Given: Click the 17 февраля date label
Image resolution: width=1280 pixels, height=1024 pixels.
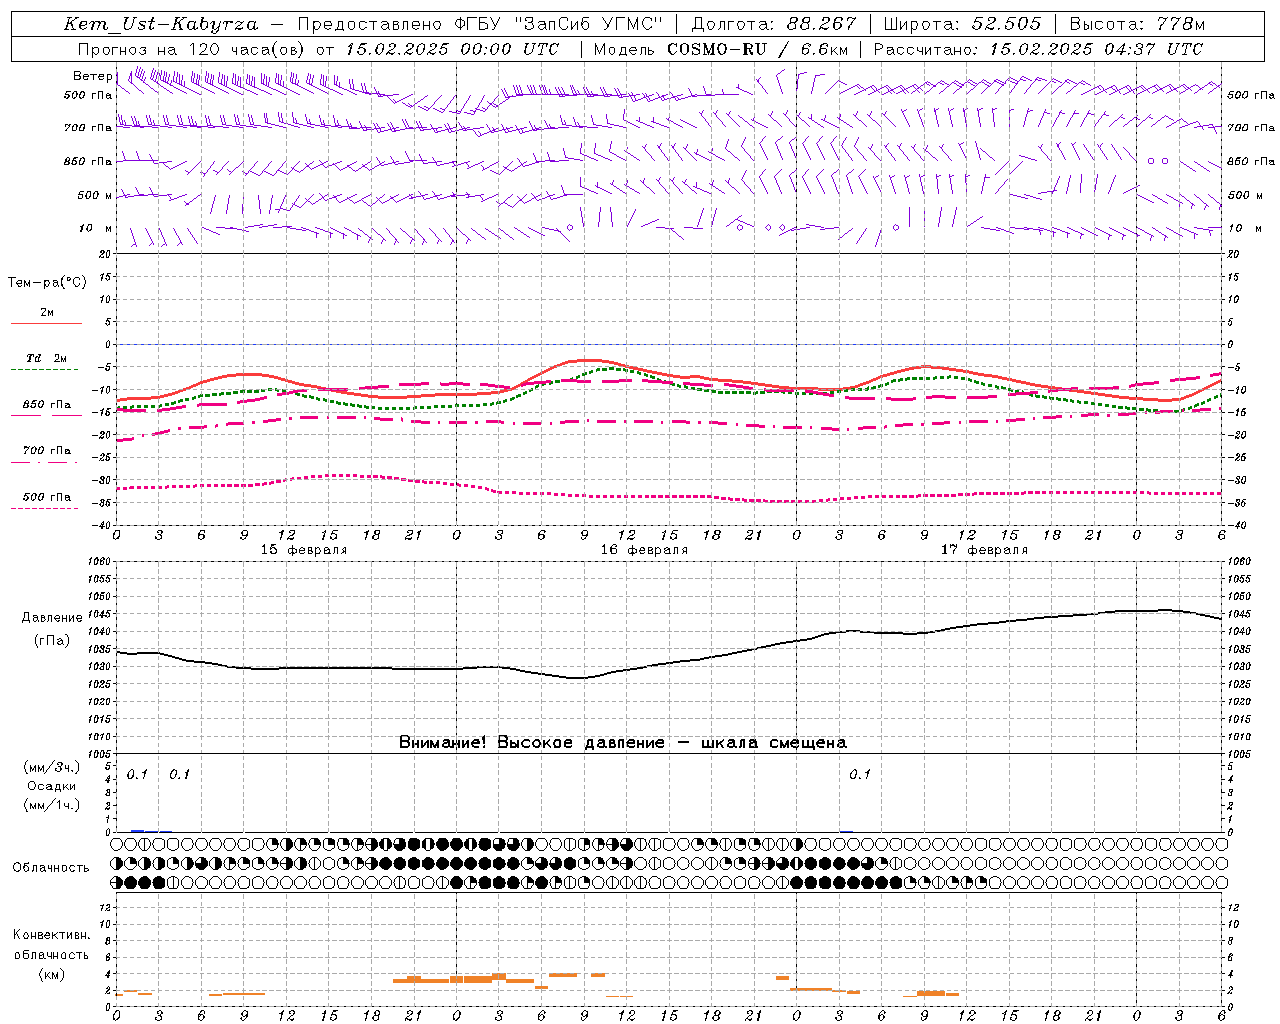Looking at the screenshot, I should point(984,550).
